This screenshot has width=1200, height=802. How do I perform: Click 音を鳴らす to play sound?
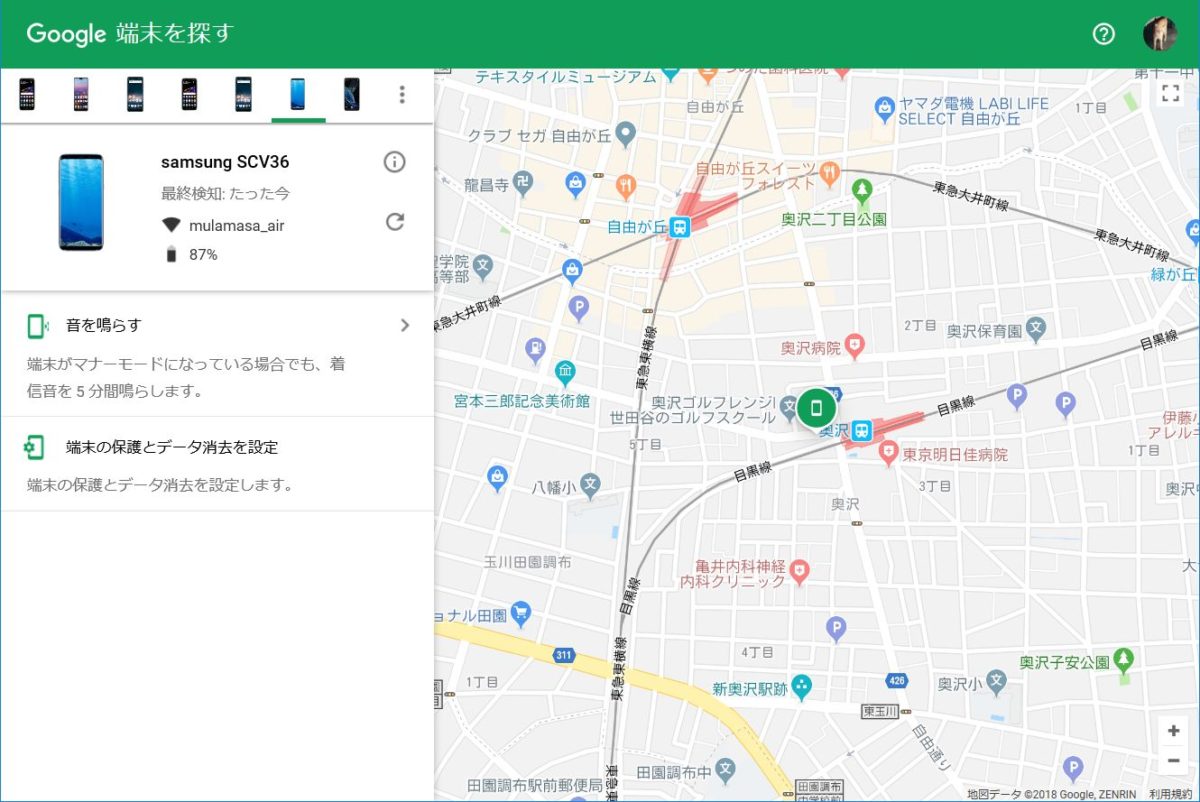click(x=104, y=325)
